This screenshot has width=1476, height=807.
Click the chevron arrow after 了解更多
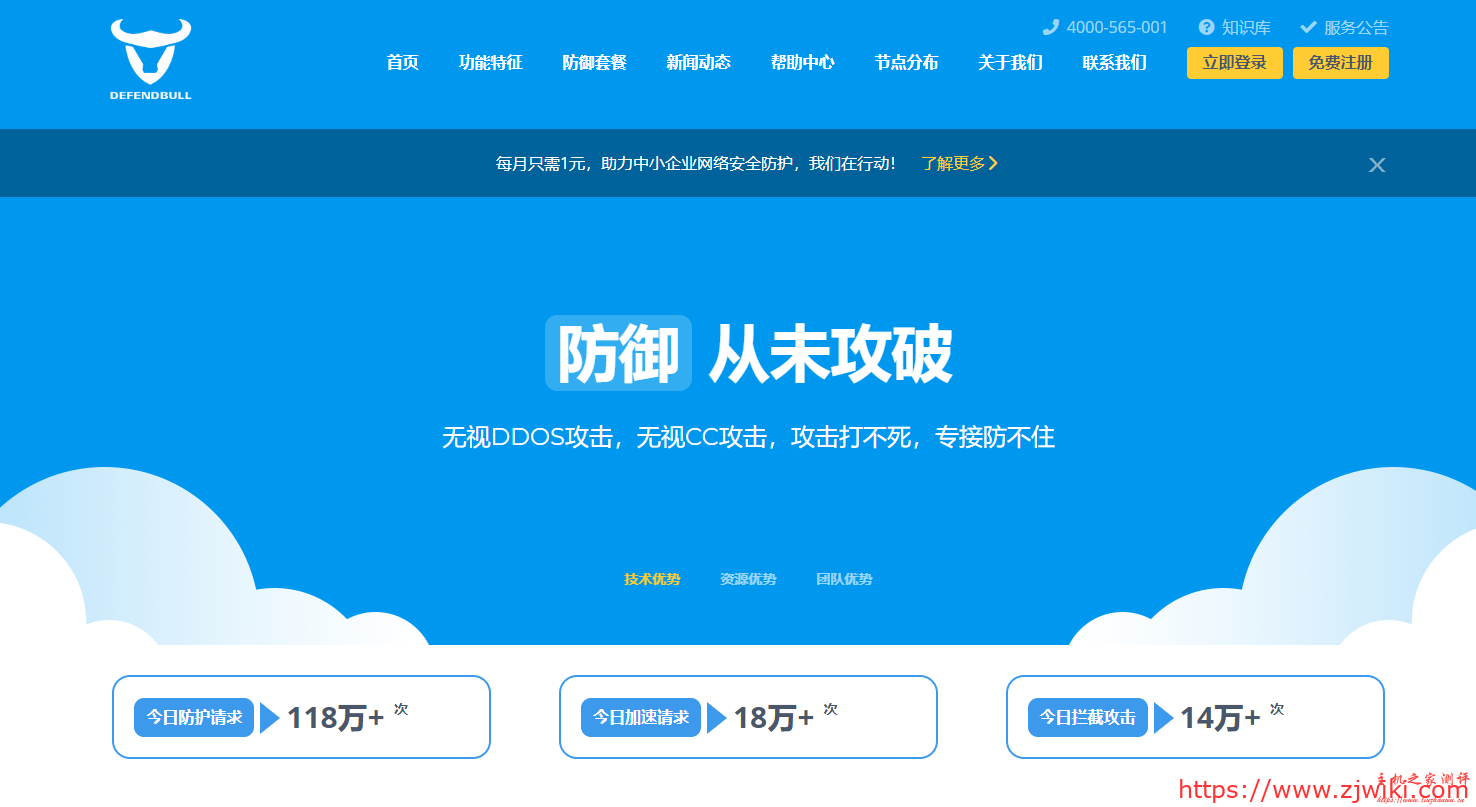coord(993,163)
